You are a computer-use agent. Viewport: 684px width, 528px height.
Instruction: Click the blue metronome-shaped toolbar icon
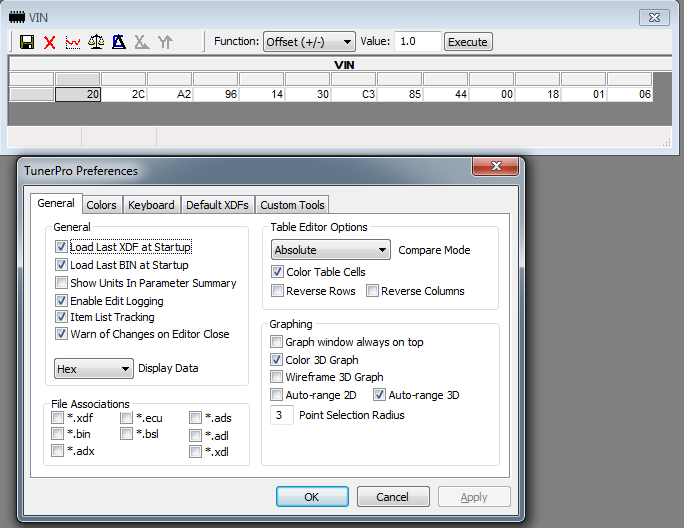pos(119,42)
